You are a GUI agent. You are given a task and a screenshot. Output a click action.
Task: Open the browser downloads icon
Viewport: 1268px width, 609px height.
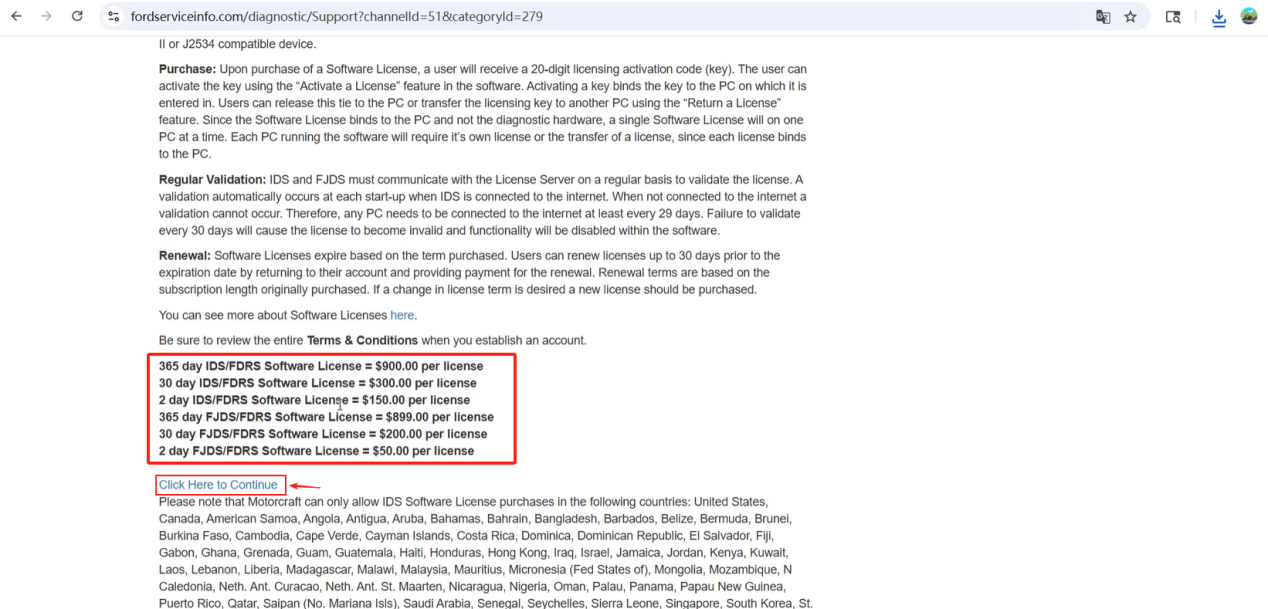(1219, 17)
